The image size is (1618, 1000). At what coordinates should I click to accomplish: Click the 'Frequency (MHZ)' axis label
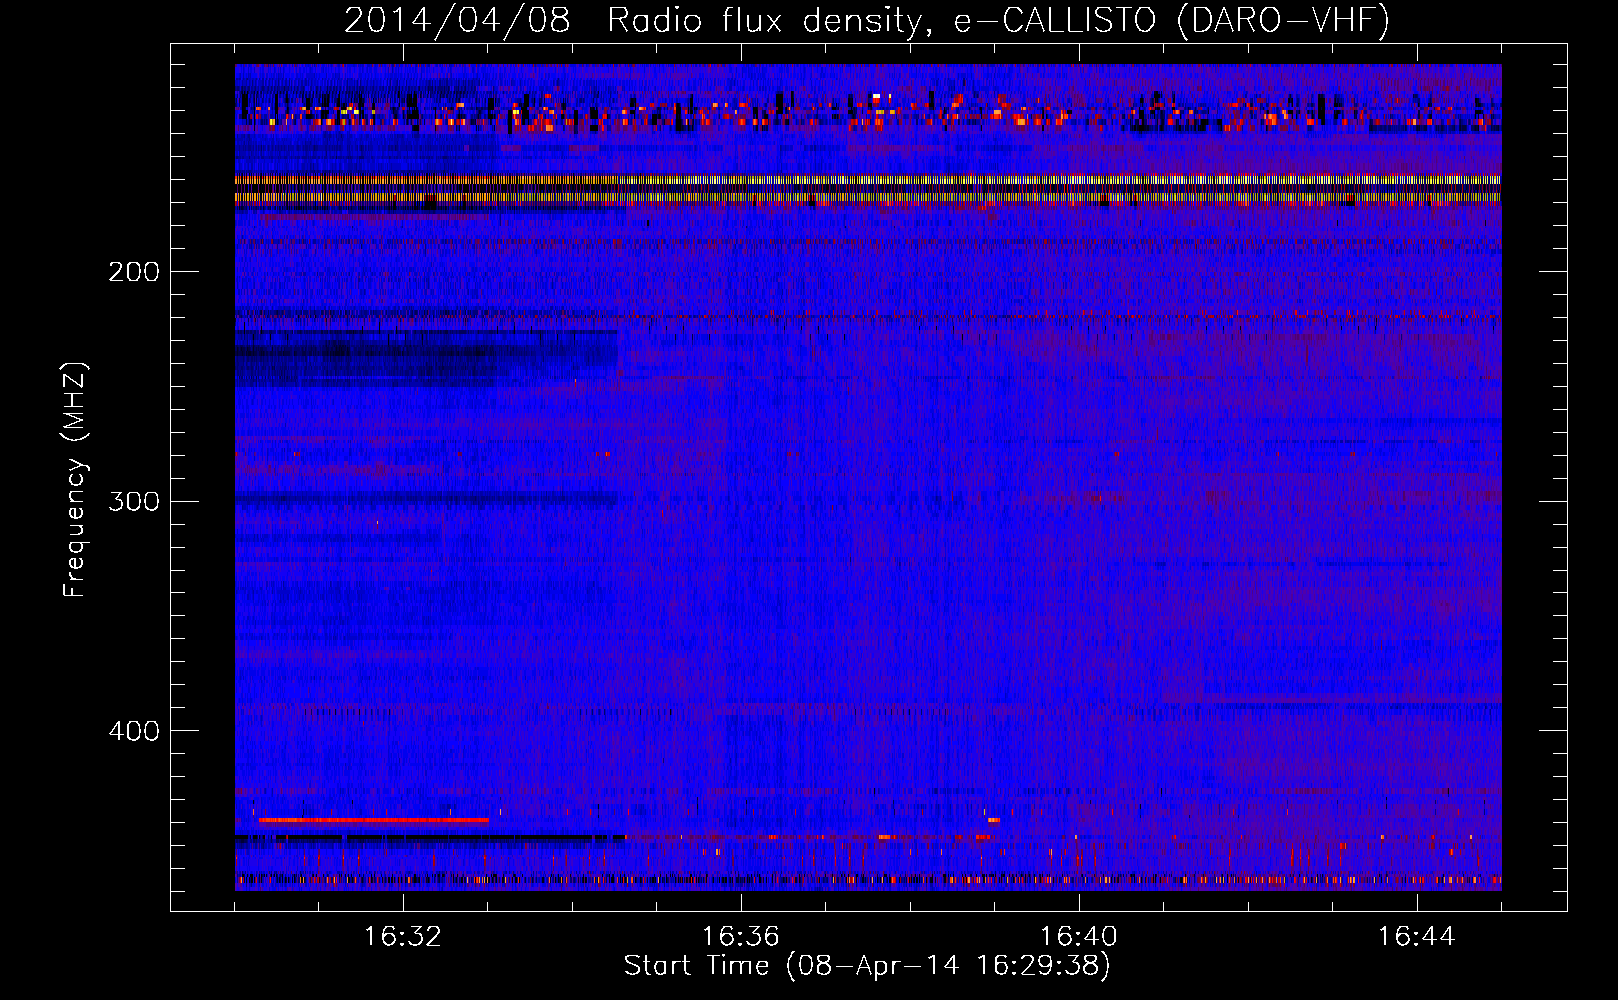click(75, 480)
